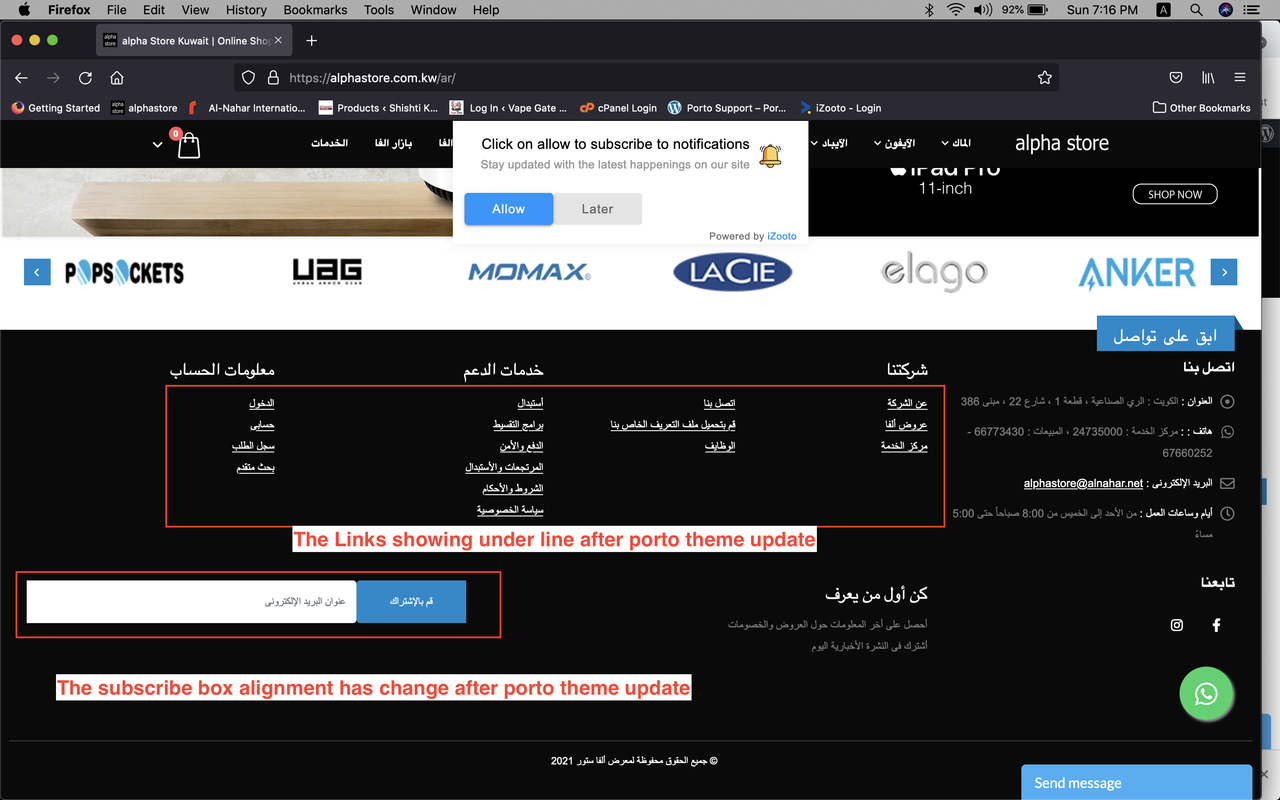
Task: Open Spotlight search in the menu bar
Action: (x=1196, y=10)
